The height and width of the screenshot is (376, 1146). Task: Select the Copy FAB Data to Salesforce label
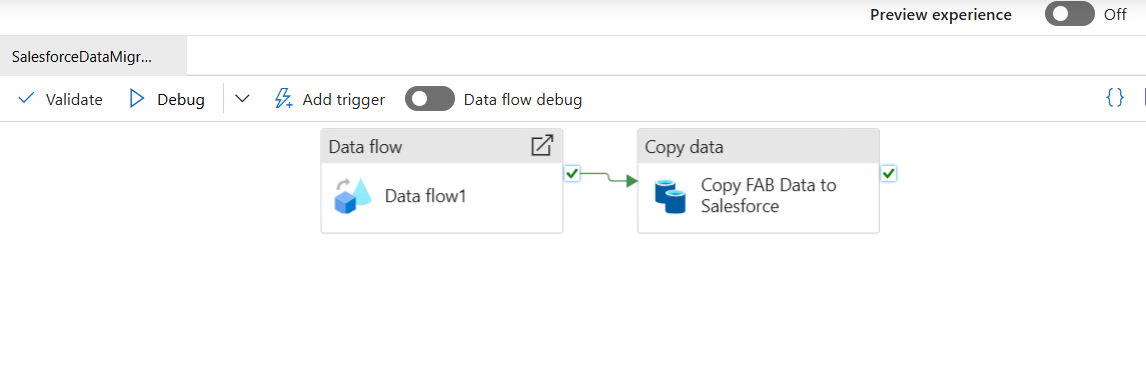[768, 195]
